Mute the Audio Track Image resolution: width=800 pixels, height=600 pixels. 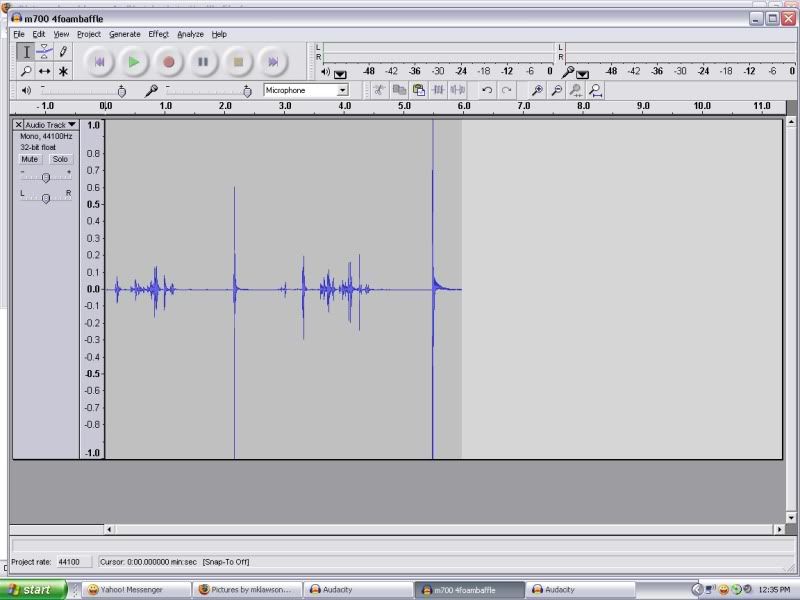30,159
